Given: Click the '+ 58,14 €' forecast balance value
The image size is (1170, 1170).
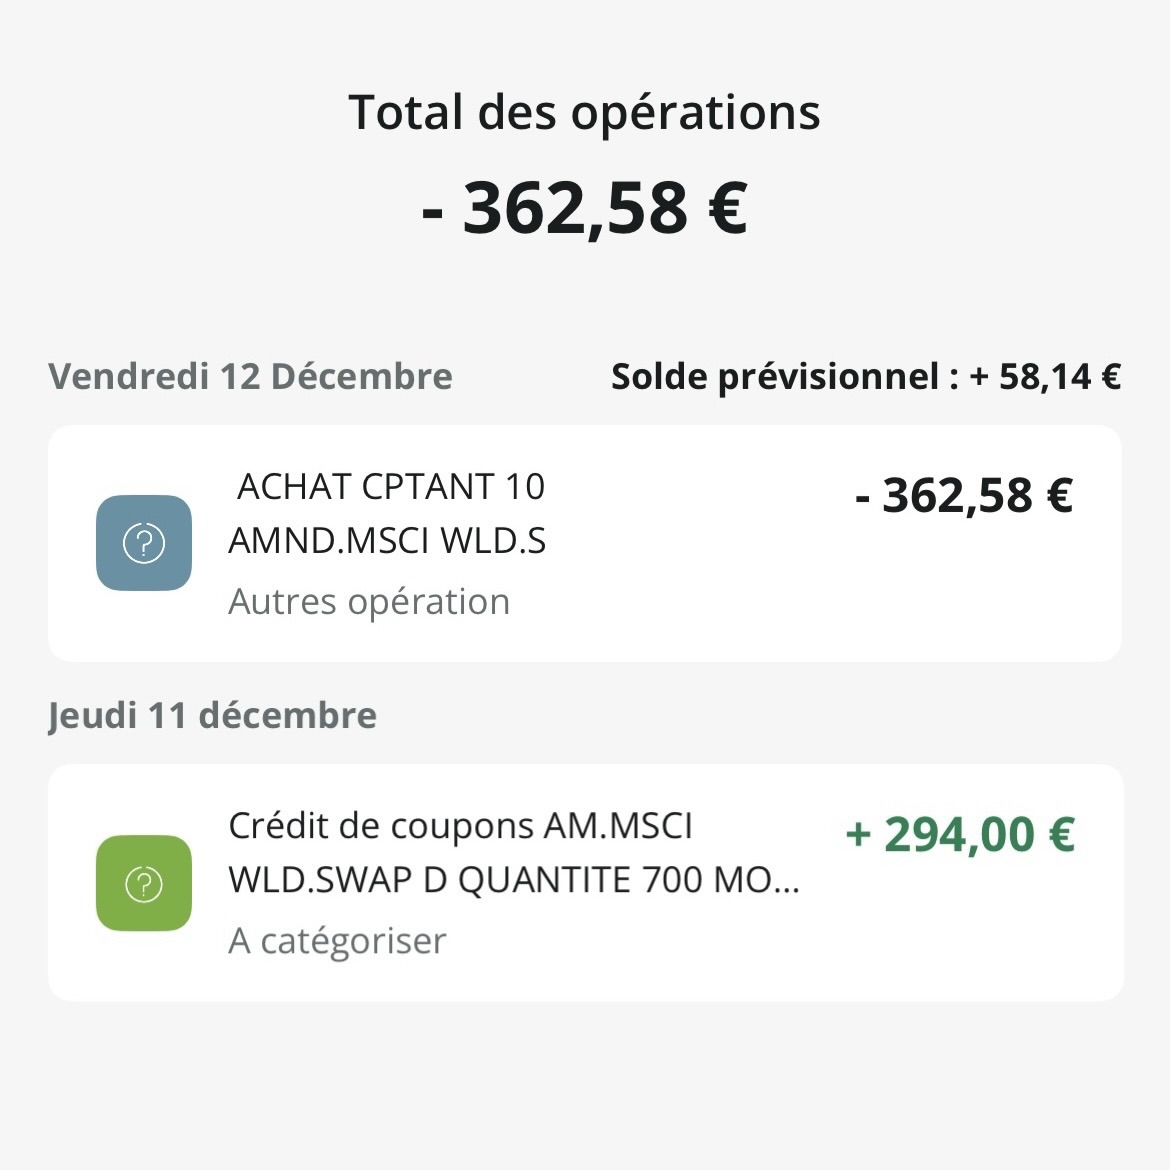Looking at the screenshot, I should click(x=1045, y=377).
